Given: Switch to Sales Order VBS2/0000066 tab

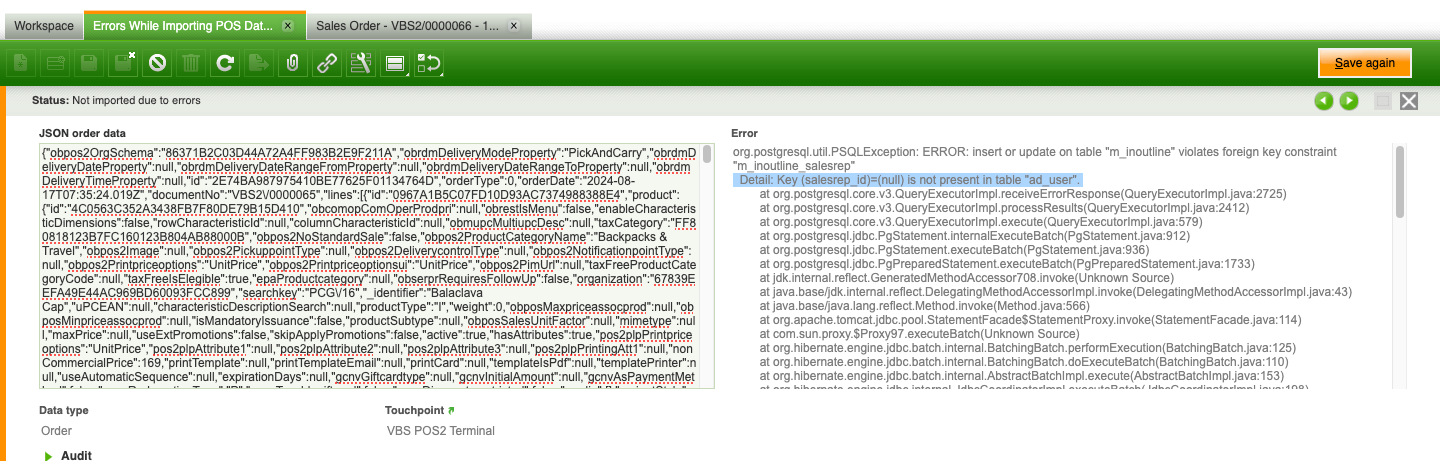Looking at the screenshot, I should [x=420, y=25].
